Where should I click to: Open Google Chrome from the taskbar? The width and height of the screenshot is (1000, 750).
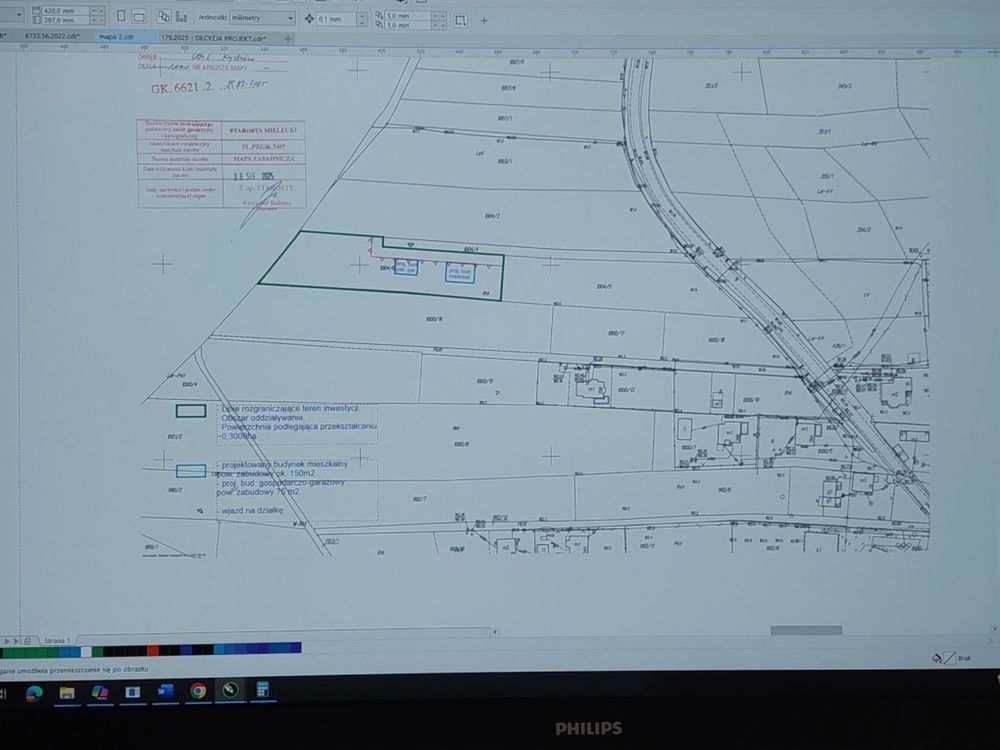198,691
